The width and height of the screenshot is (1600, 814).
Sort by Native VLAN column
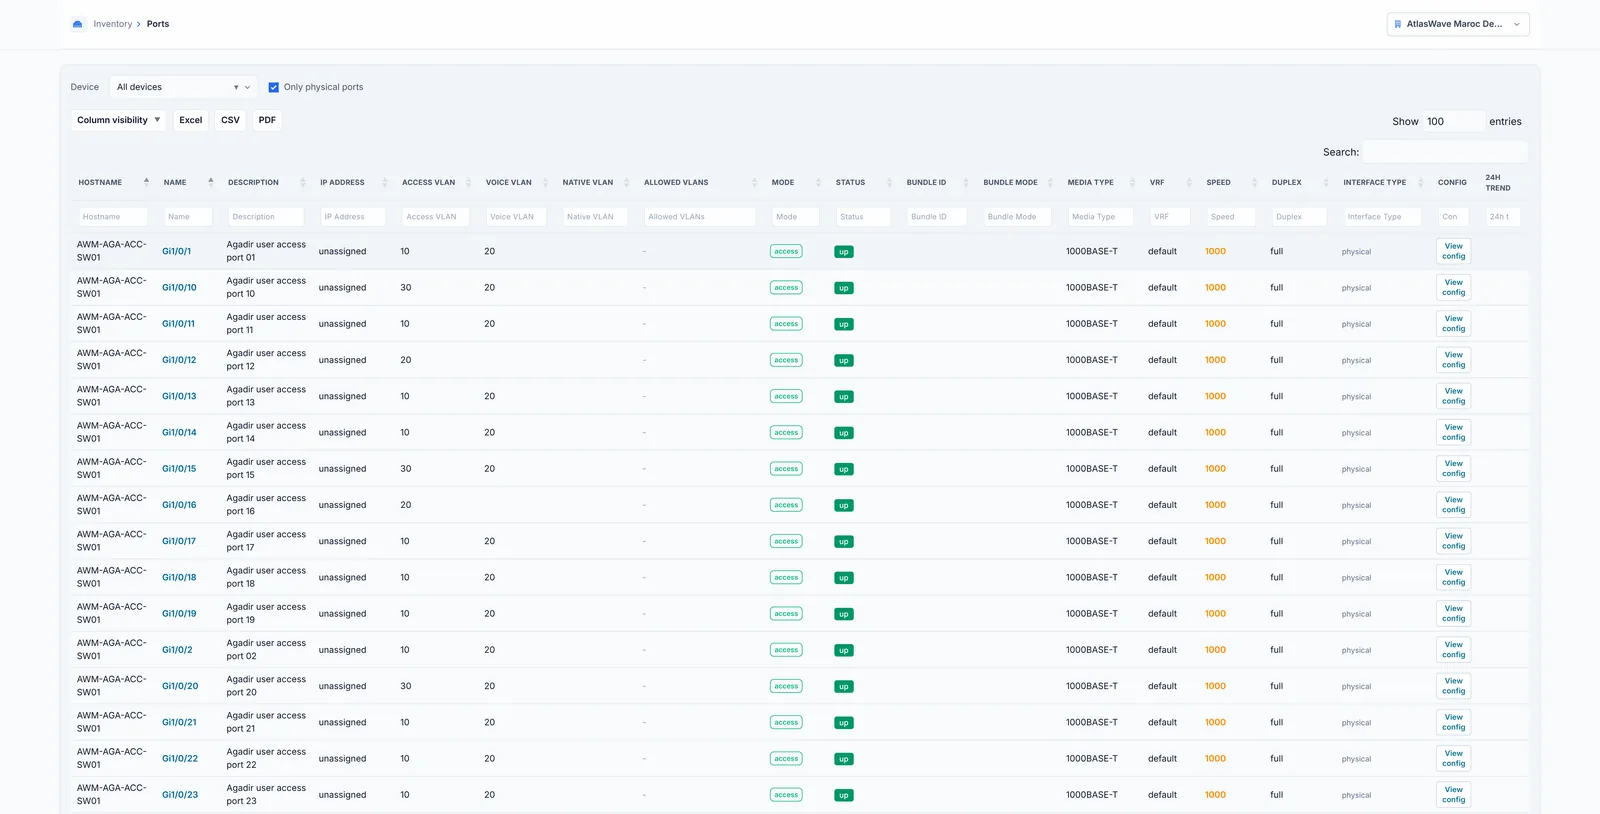595,183
